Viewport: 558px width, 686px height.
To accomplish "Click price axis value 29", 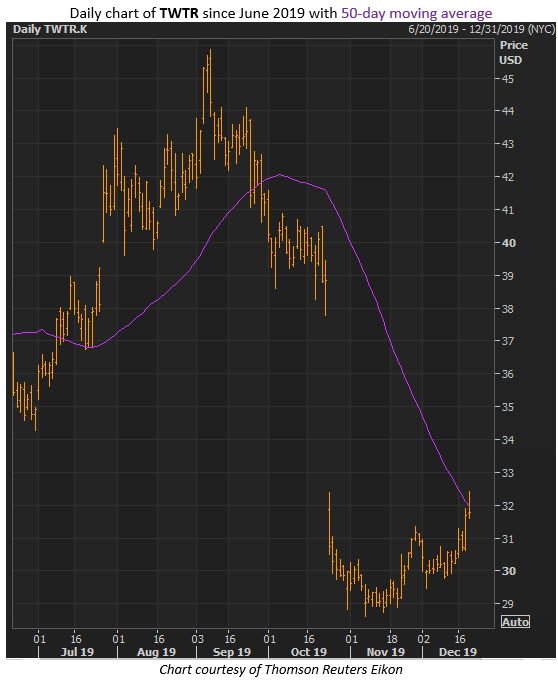I will coord(508,604).
